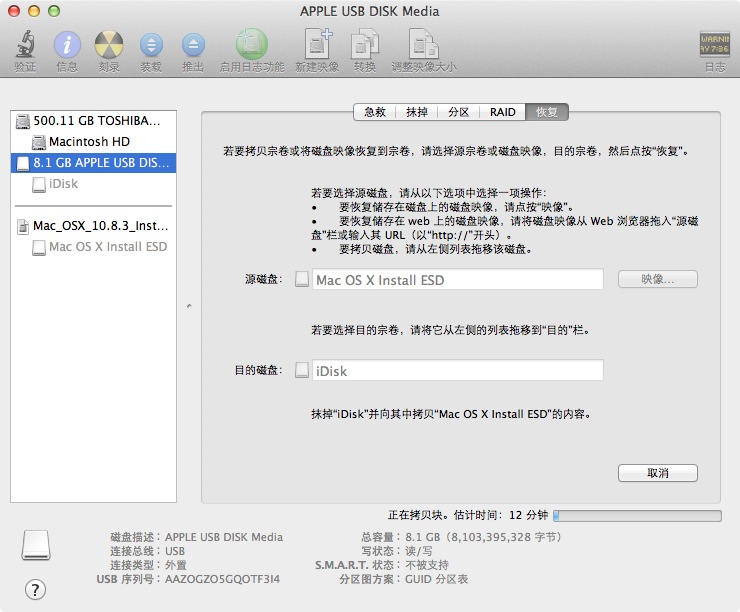Click the source disk field showing Mac OS X Install ESD
The height and width of the screenshot is (612, 740).
(x=457, y=280)
